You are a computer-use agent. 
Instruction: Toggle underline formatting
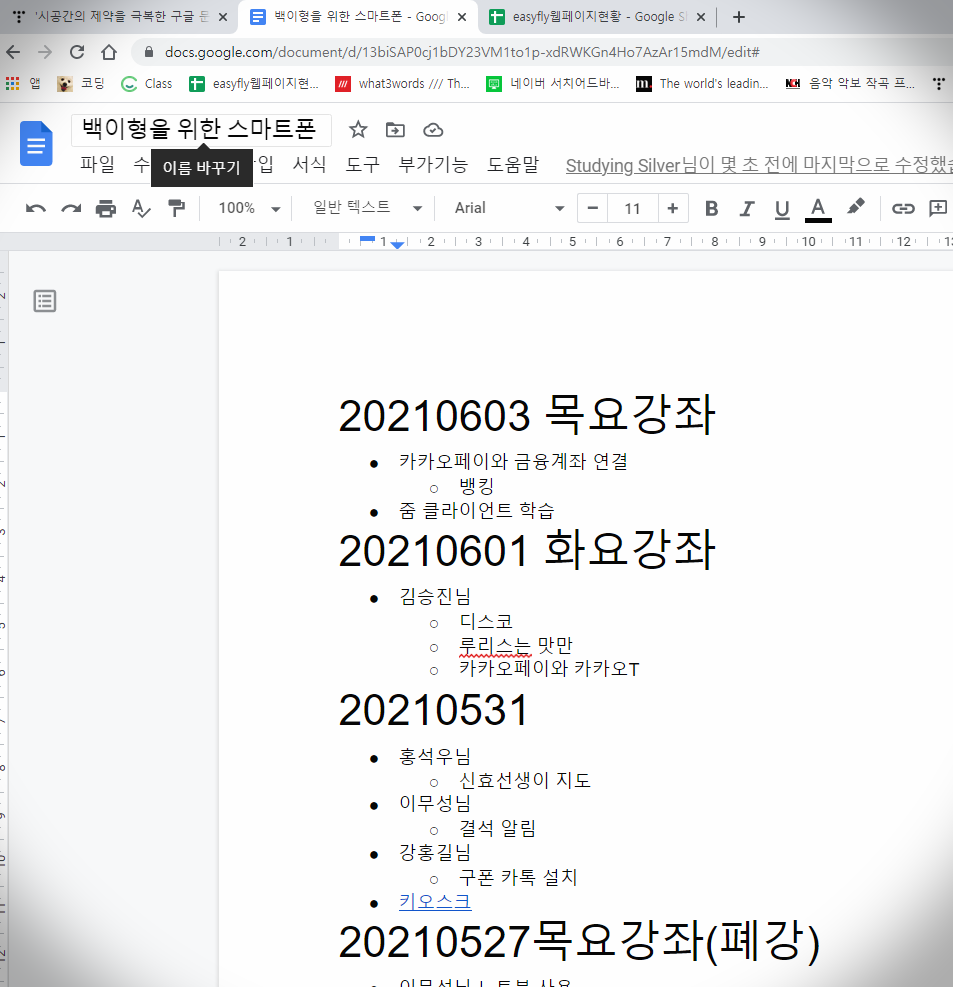pyautogui.click(x=782, y=209)
